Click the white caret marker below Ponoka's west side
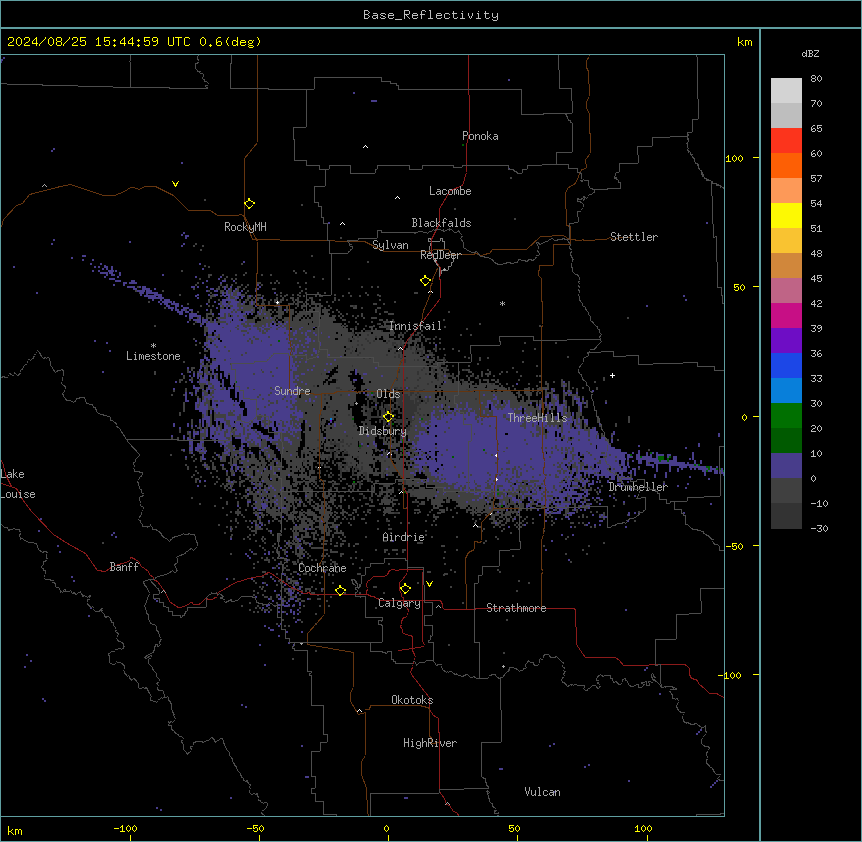Screen dimensions: 862x842 coord(365,147)
